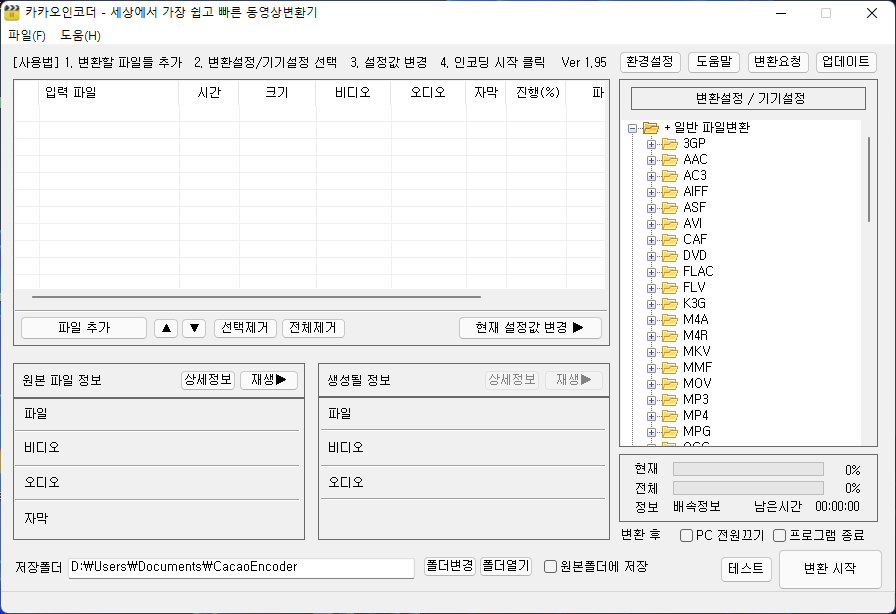Click the 폴더열기 button
Screen dimensions: 896x614
(x=506, y=566)
